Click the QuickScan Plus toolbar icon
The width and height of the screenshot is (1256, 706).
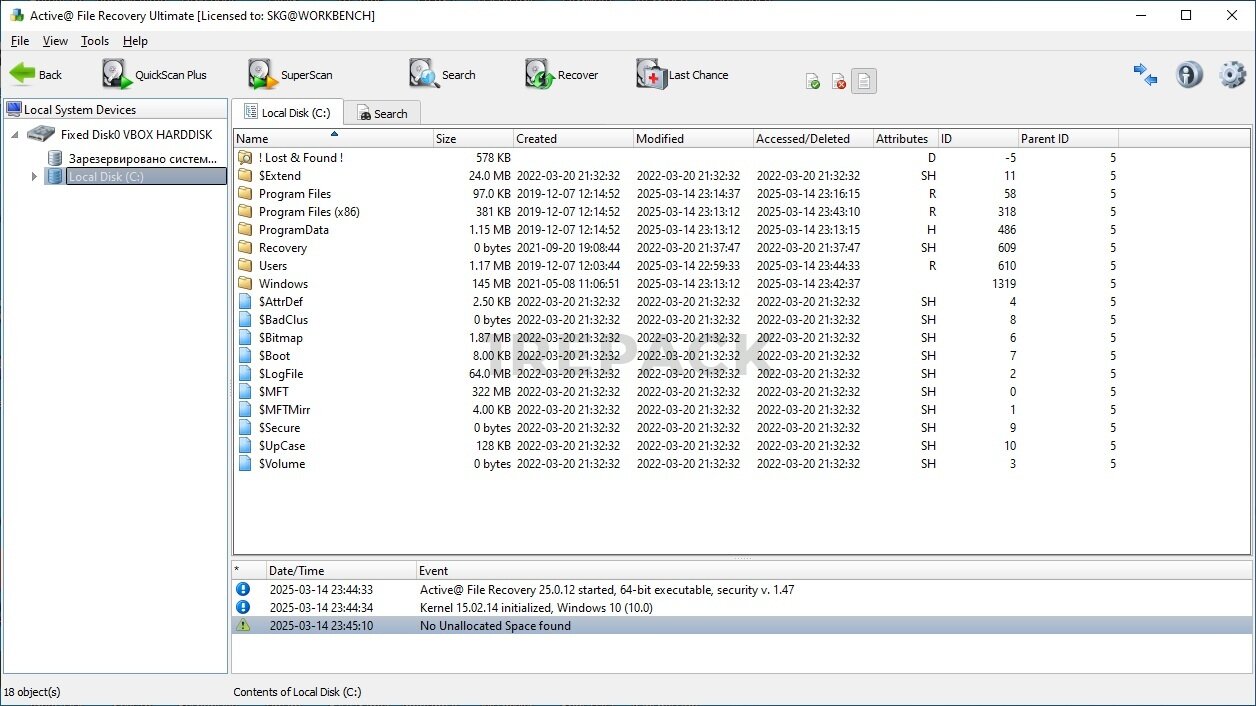pos(117,75)
